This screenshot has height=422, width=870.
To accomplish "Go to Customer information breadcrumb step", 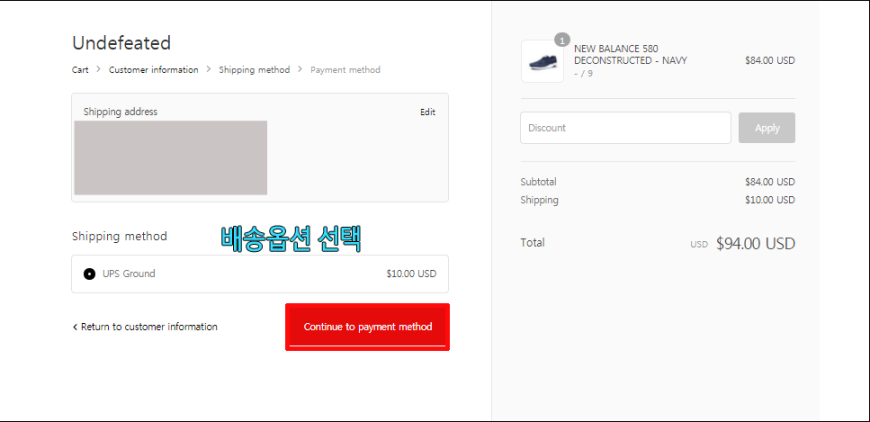I will 153,70.
